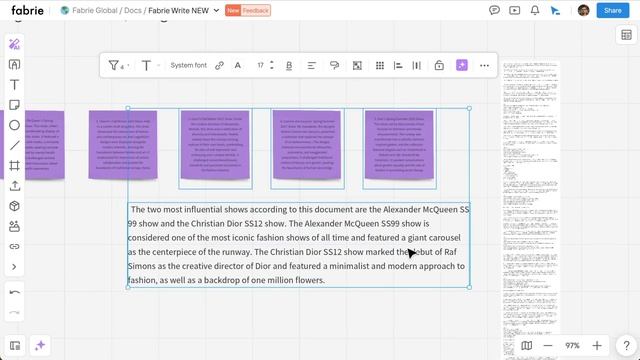Select the circle shape tool
640x360 pixels.
pyautogui.click(x=14, y=125)
